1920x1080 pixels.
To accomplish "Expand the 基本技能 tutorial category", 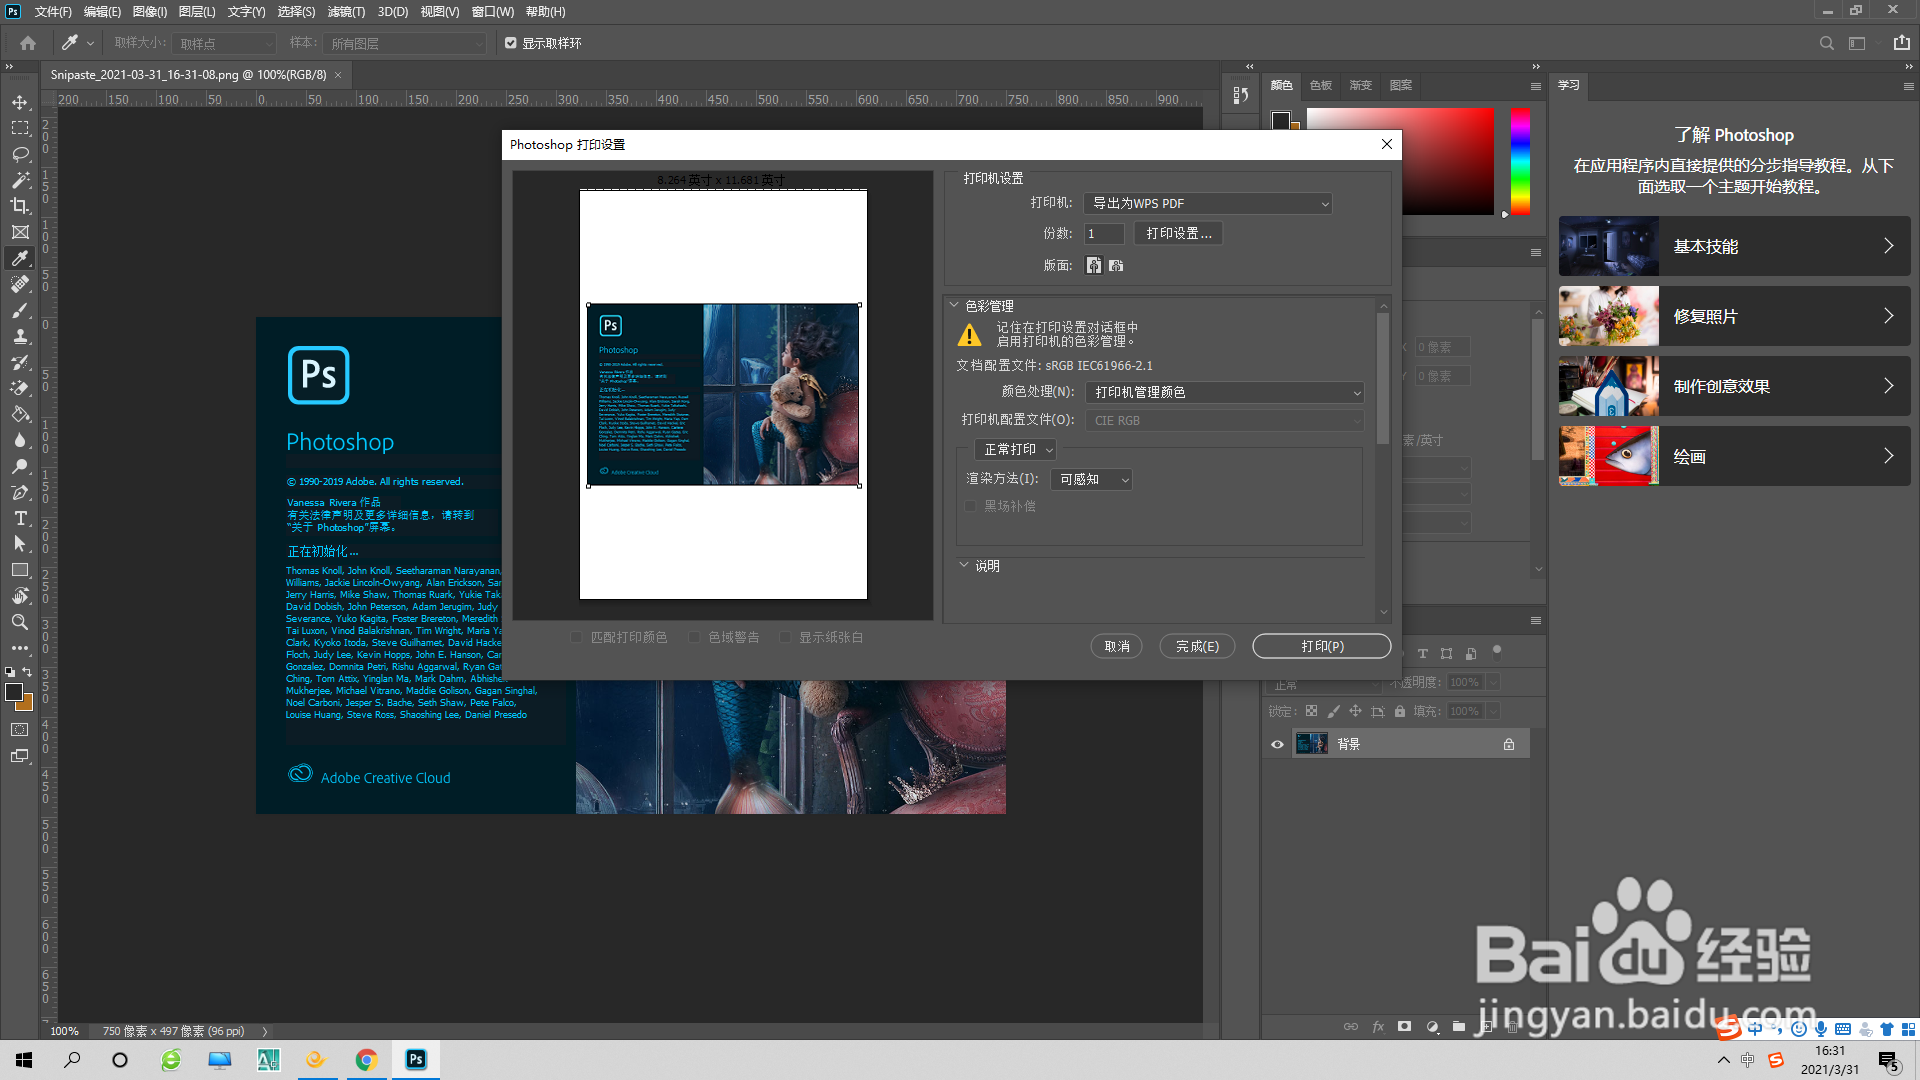I will (x=1734, y=246).
